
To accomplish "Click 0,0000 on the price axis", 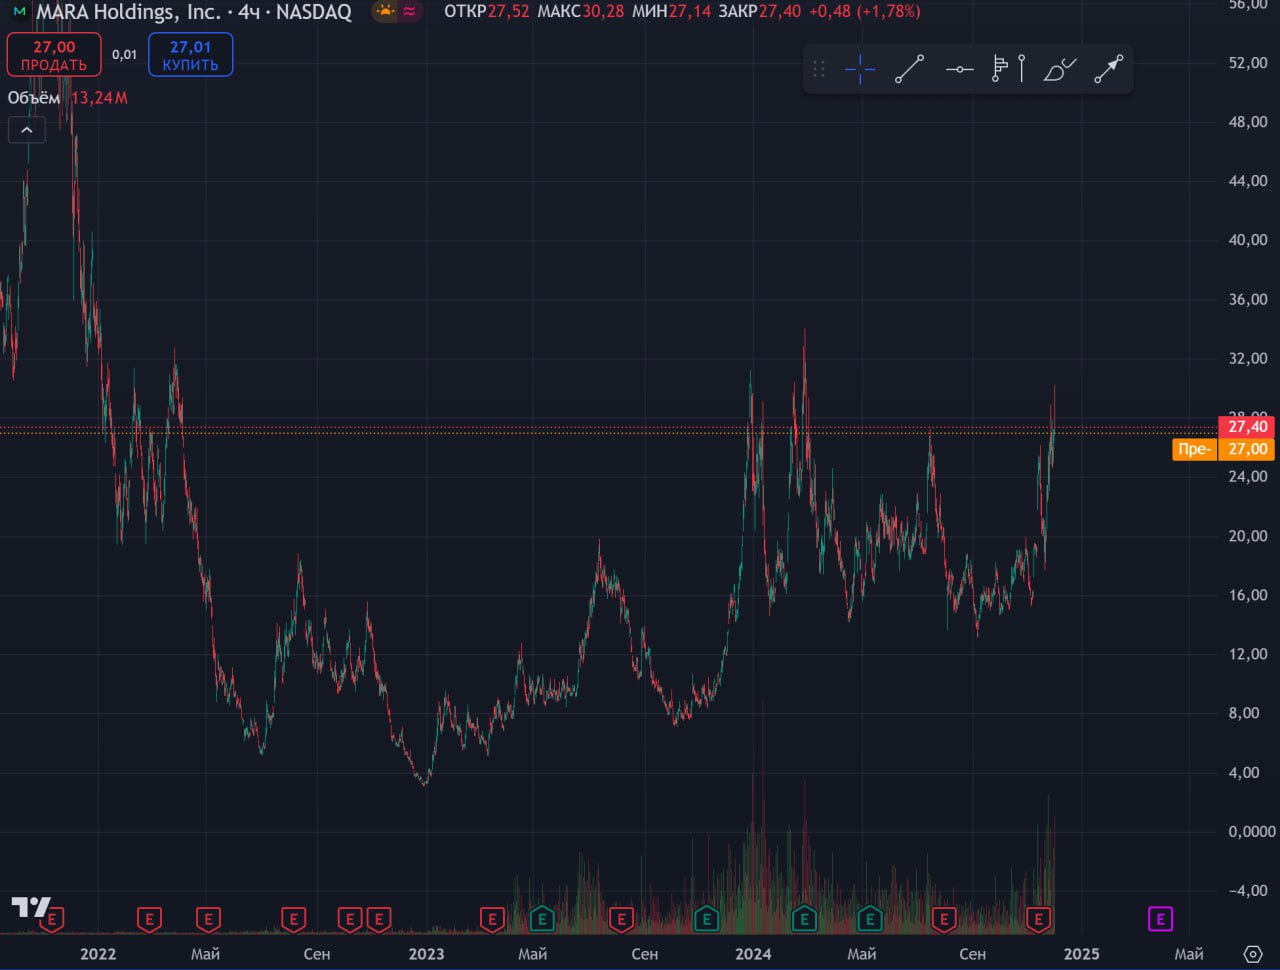I will (x=1251, y=832).
